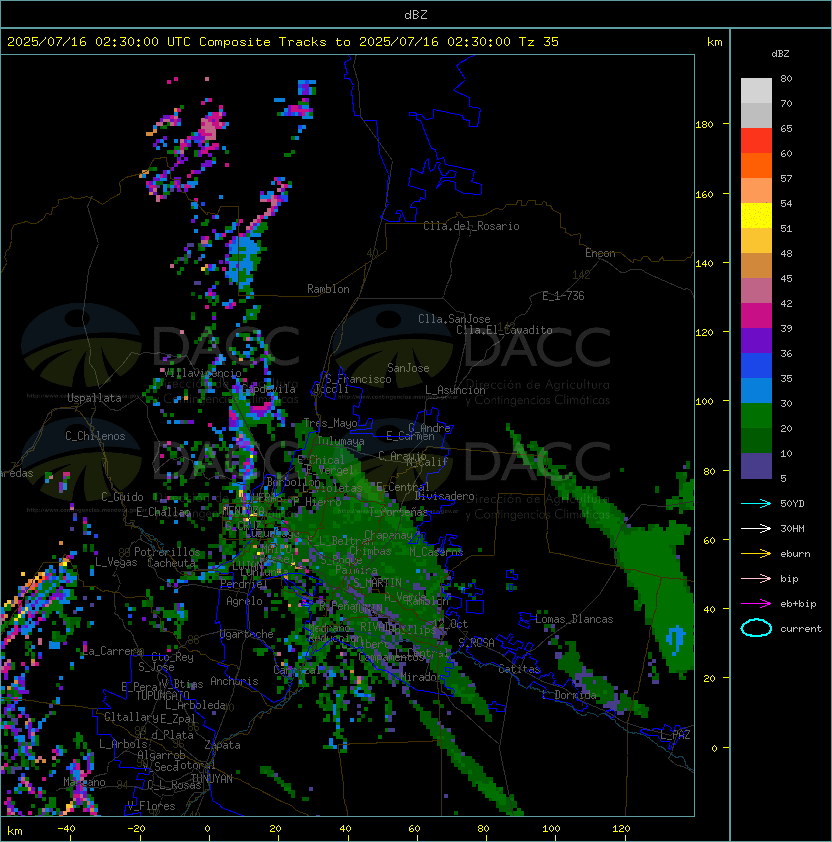Select the purple 10 dBZ color swatch
The height and width of the screenshot is (842, 832).
[756, 466]
